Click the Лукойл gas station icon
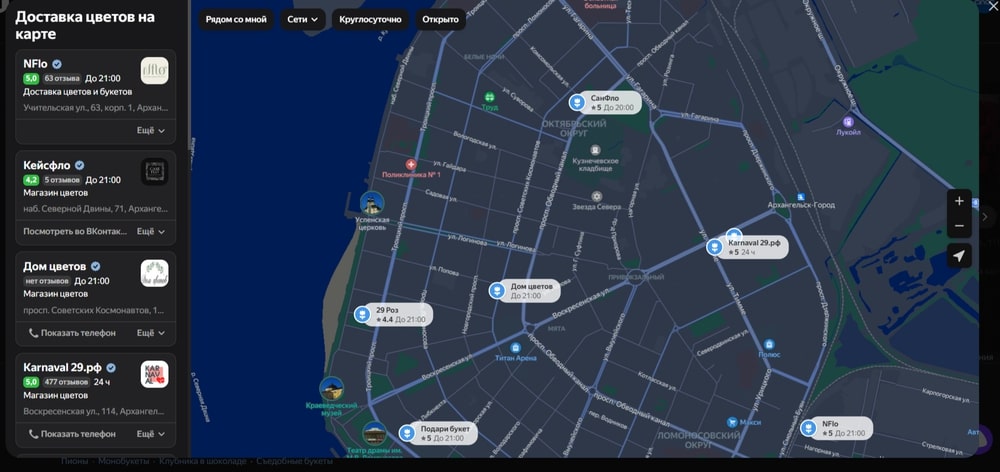 [848, 121]
